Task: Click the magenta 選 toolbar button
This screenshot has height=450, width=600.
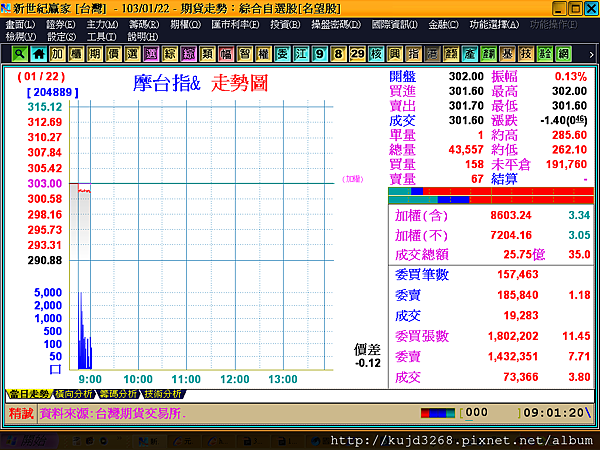Action: click(151, 54)
